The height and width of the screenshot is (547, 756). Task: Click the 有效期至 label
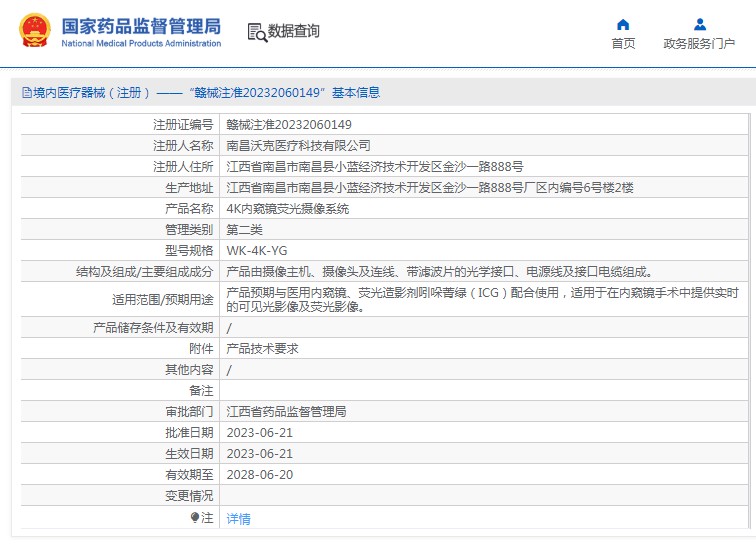(x=189, y=475)
